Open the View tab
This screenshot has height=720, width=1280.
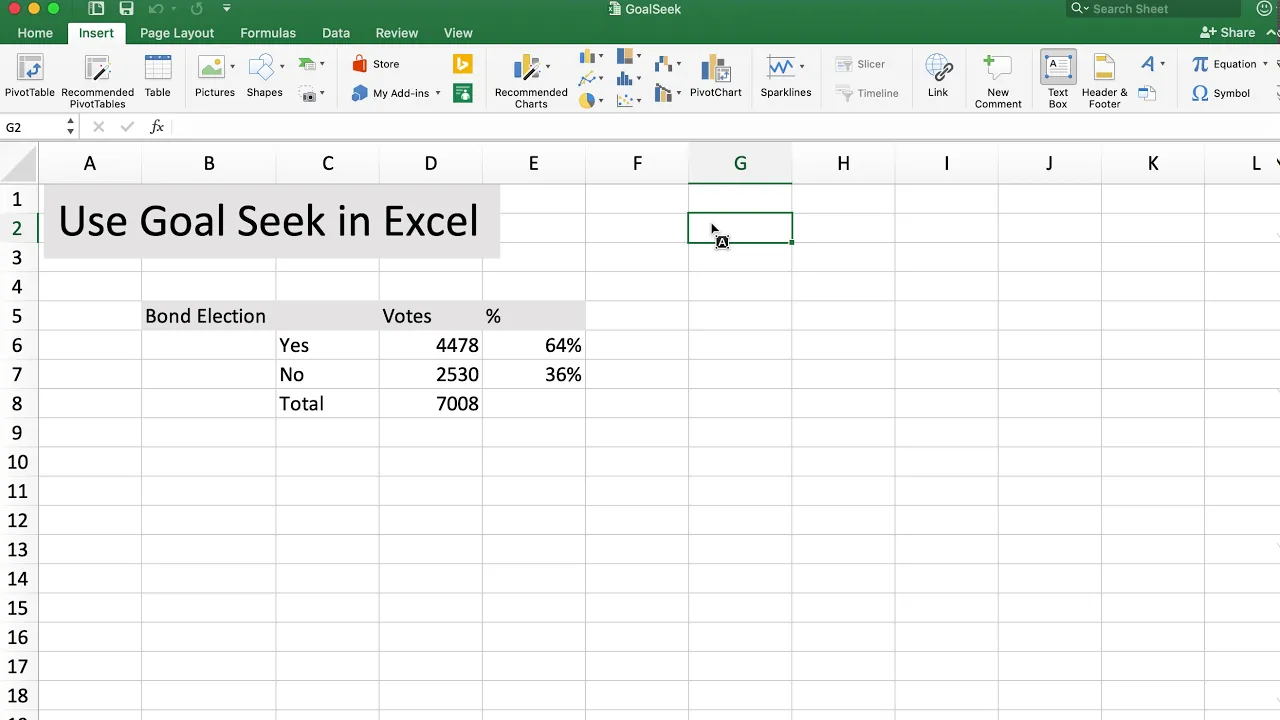tap(458, 33)
